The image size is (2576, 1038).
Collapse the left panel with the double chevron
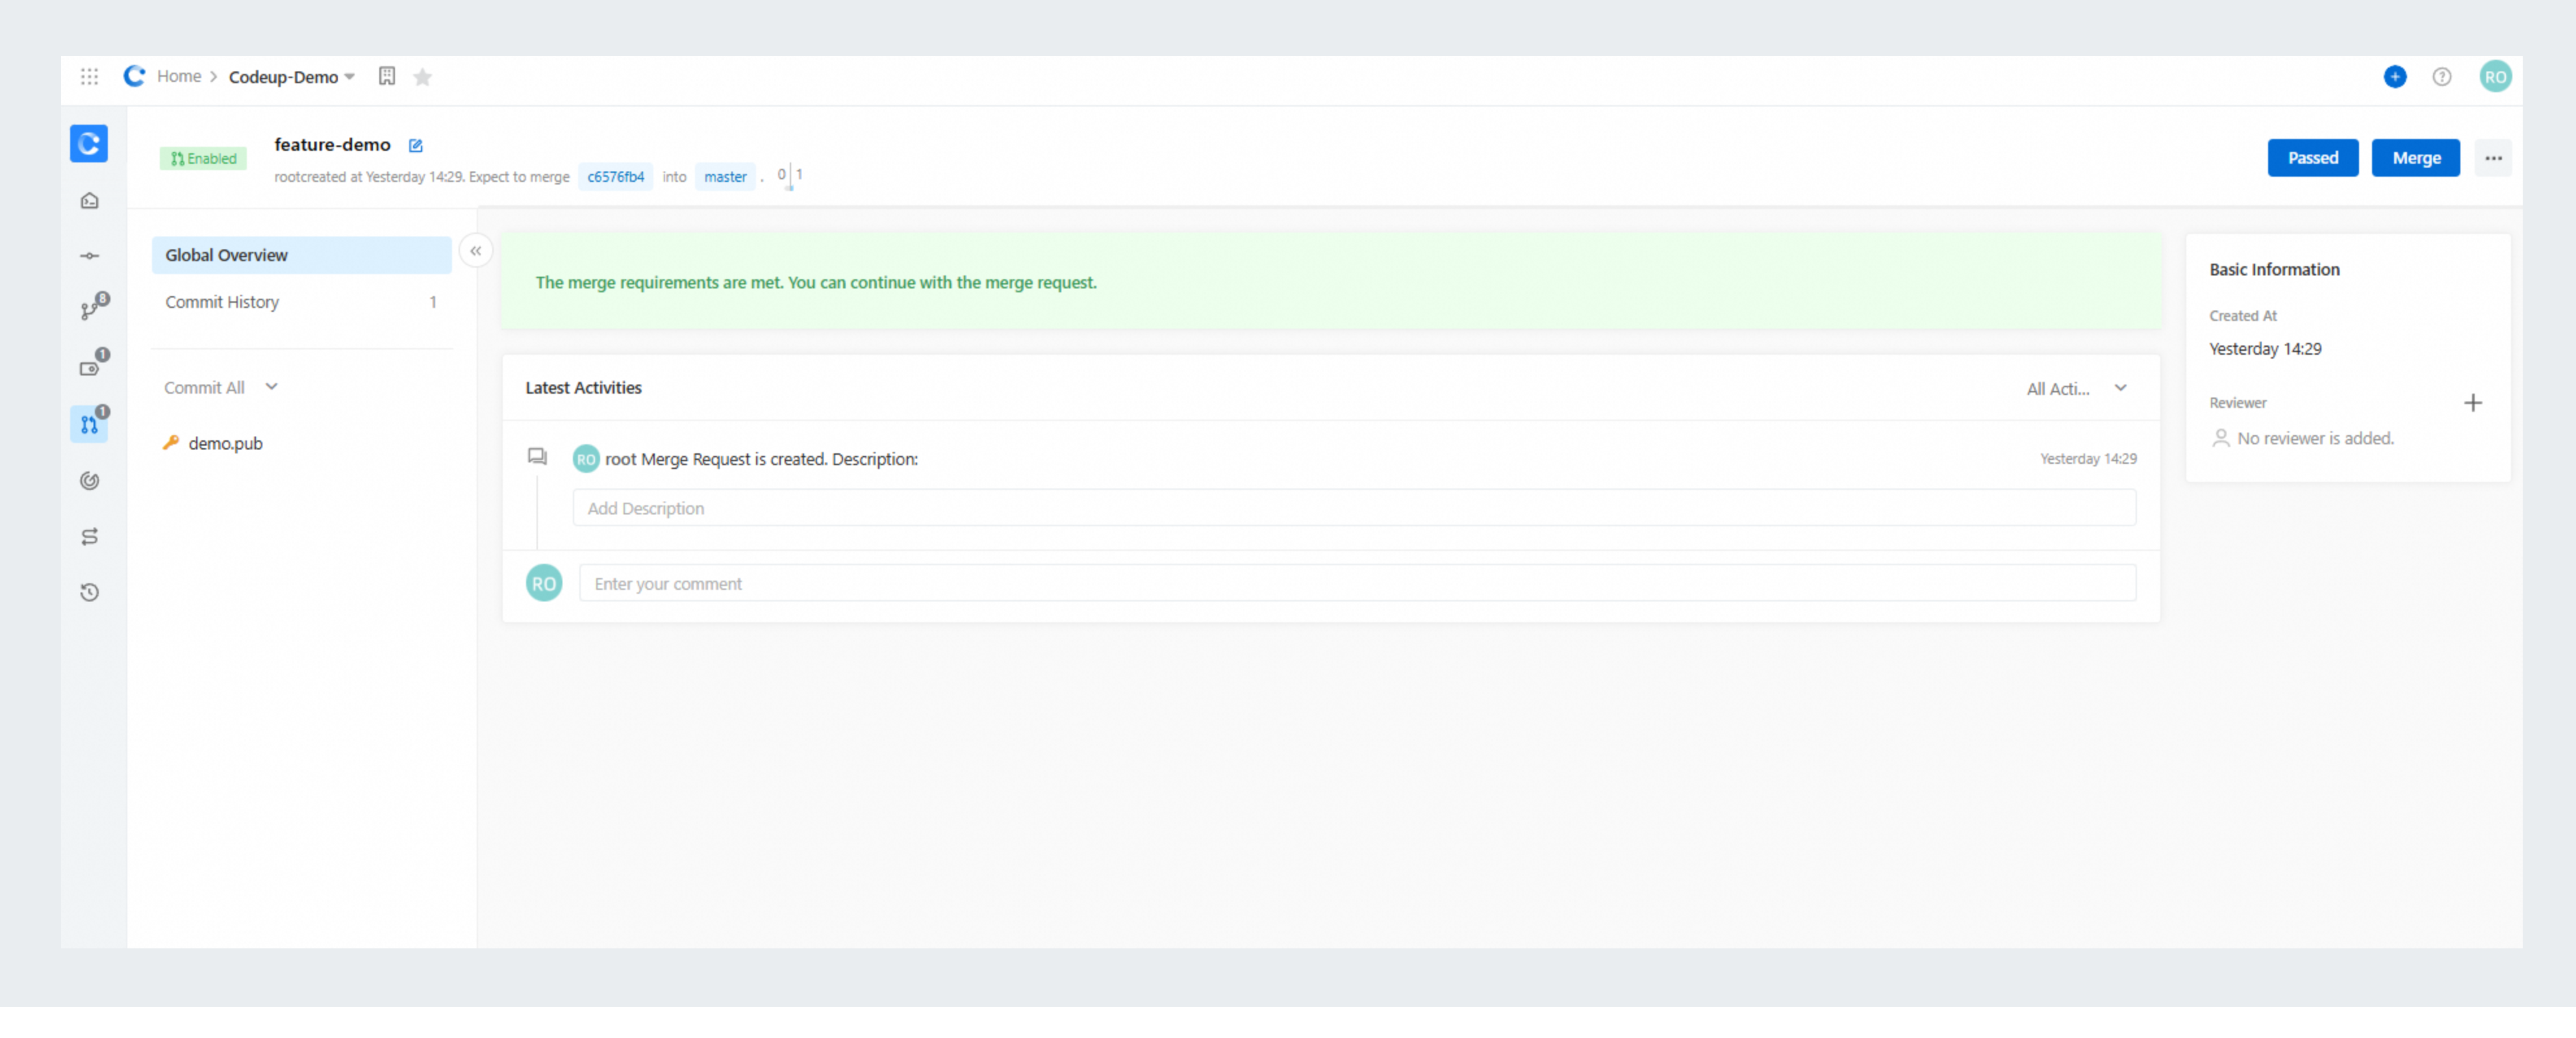476,251
